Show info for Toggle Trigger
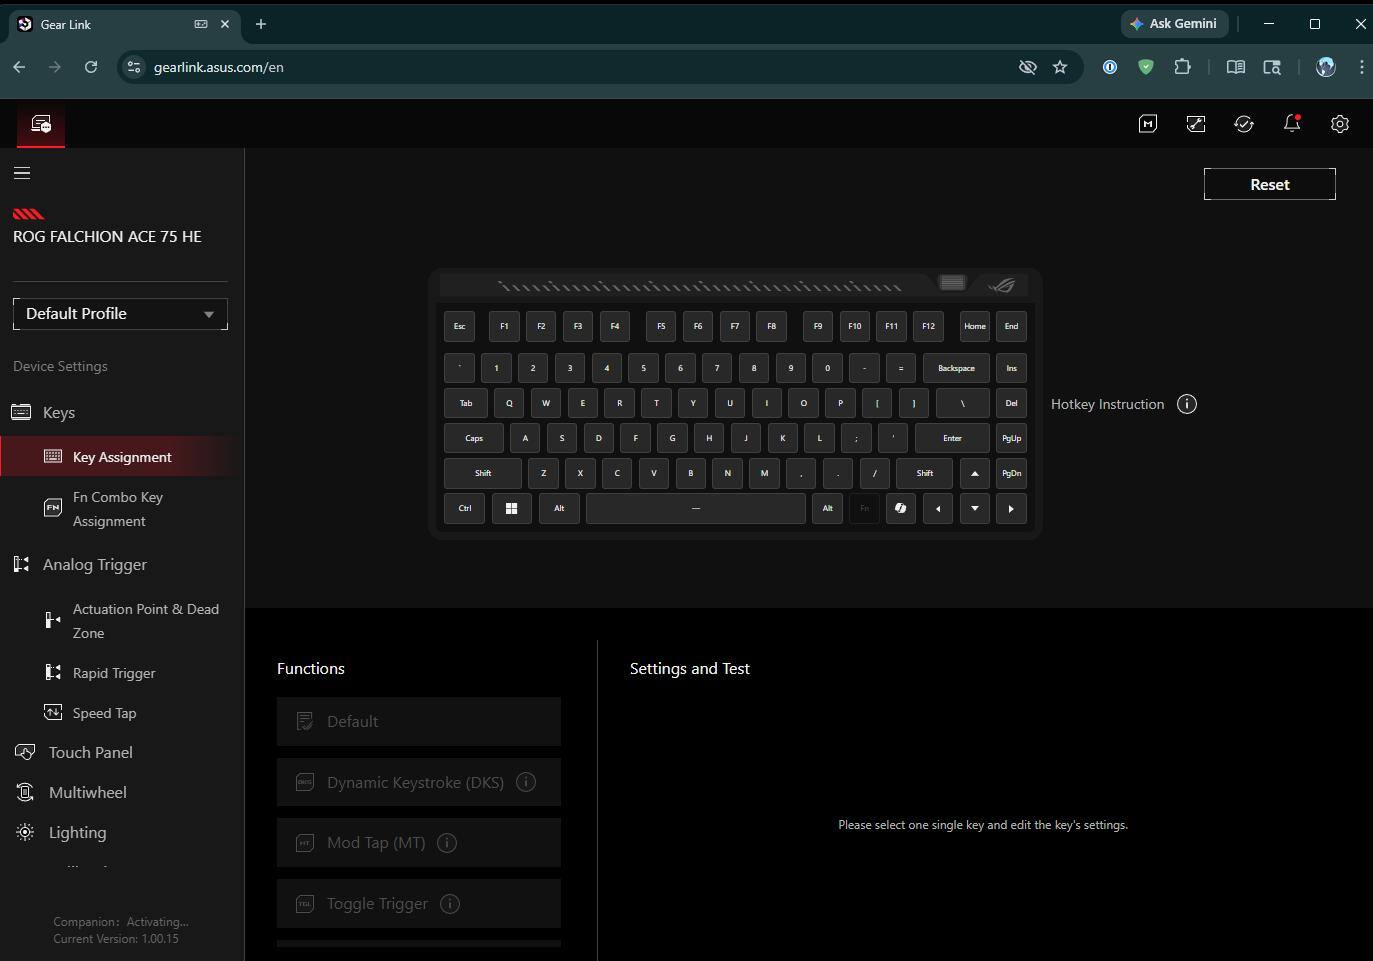Viewport: 1373px width, 961px height. (450, 904)
